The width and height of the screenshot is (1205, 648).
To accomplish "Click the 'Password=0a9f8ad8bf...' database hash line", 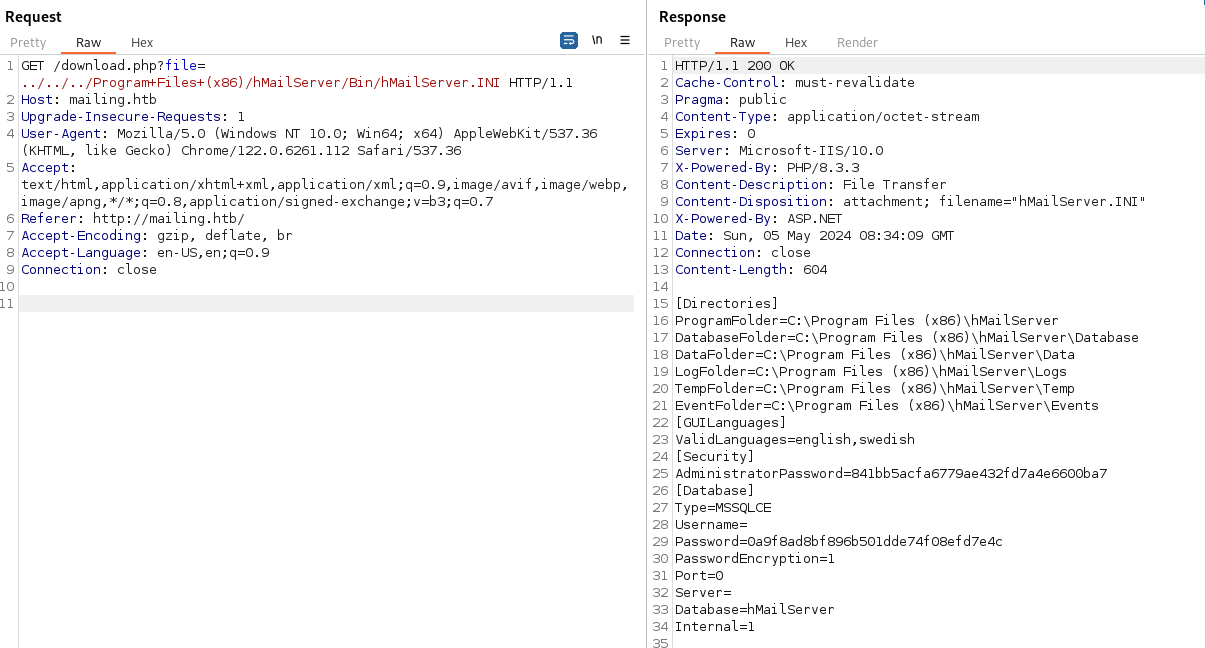I will (x=839, y=541).
